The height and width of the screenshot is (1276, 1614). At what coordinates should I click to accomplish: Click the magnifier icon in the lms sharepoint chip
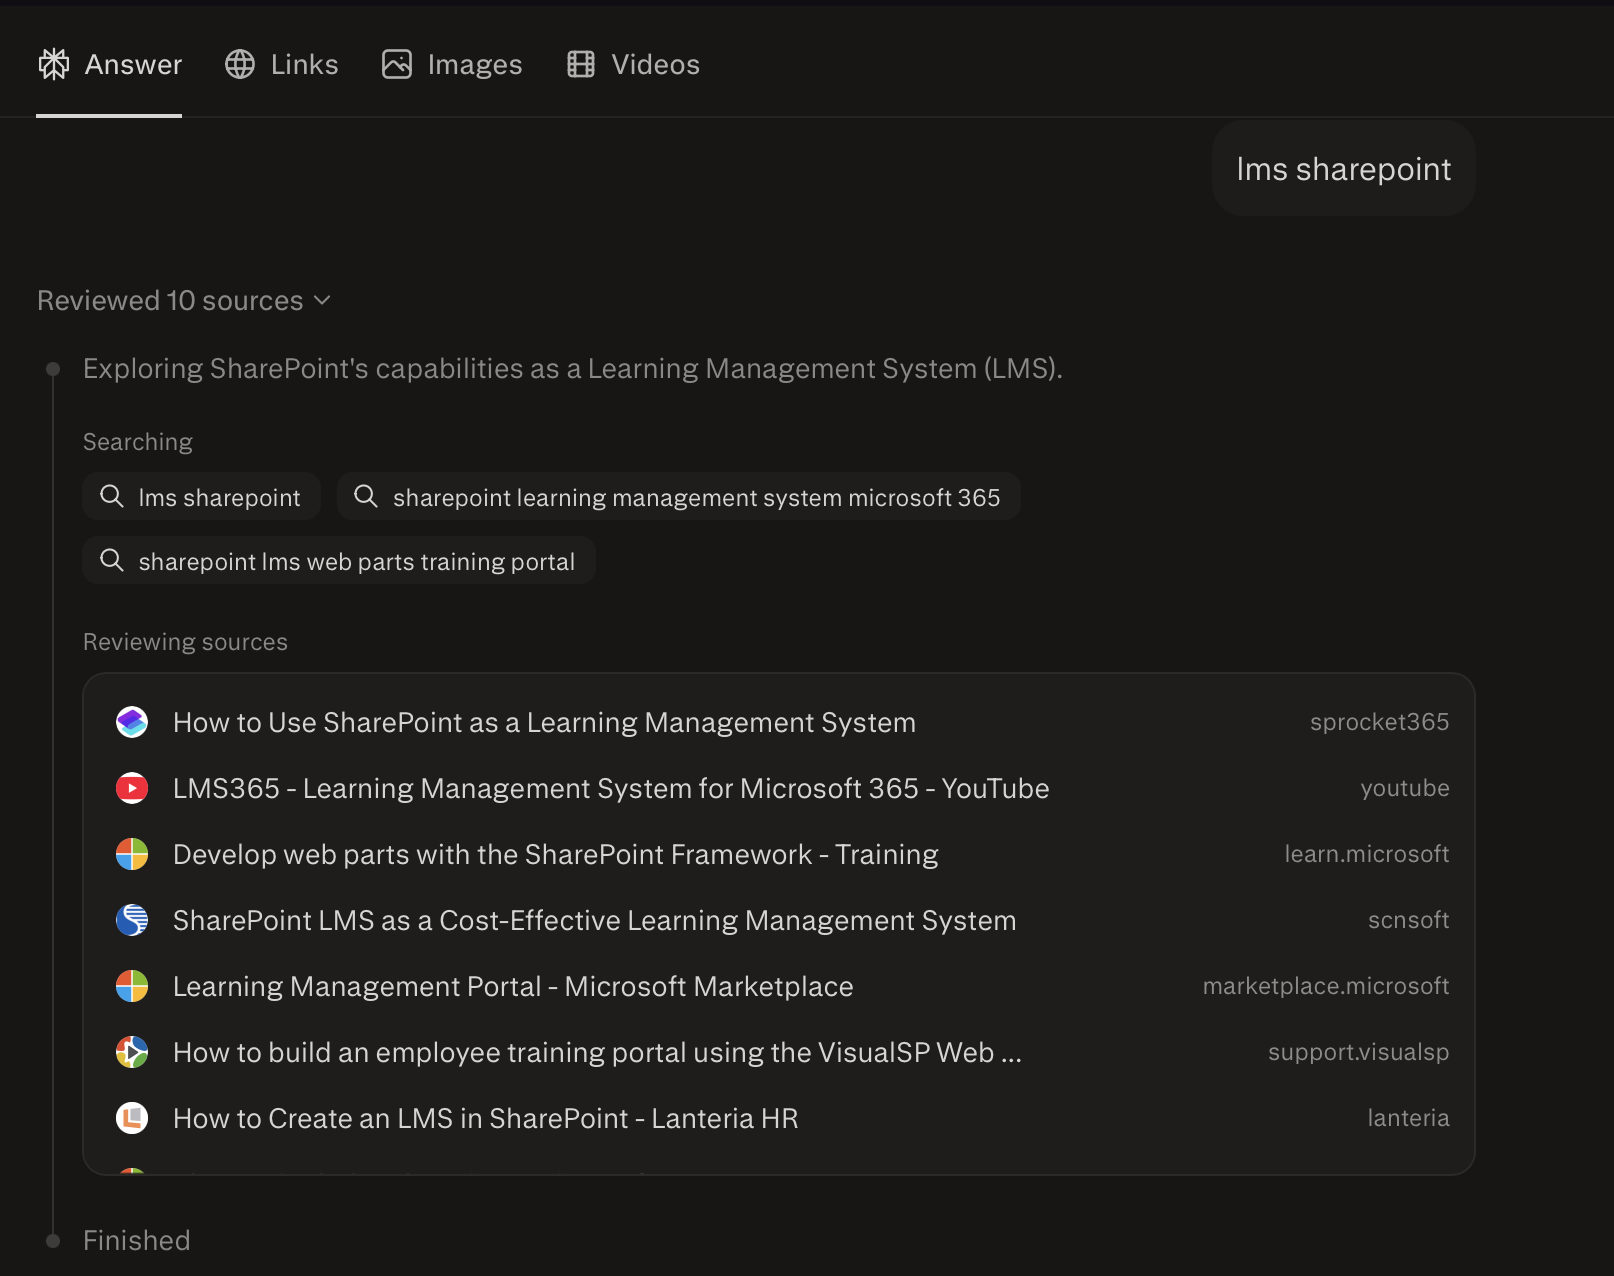[111, 496]
